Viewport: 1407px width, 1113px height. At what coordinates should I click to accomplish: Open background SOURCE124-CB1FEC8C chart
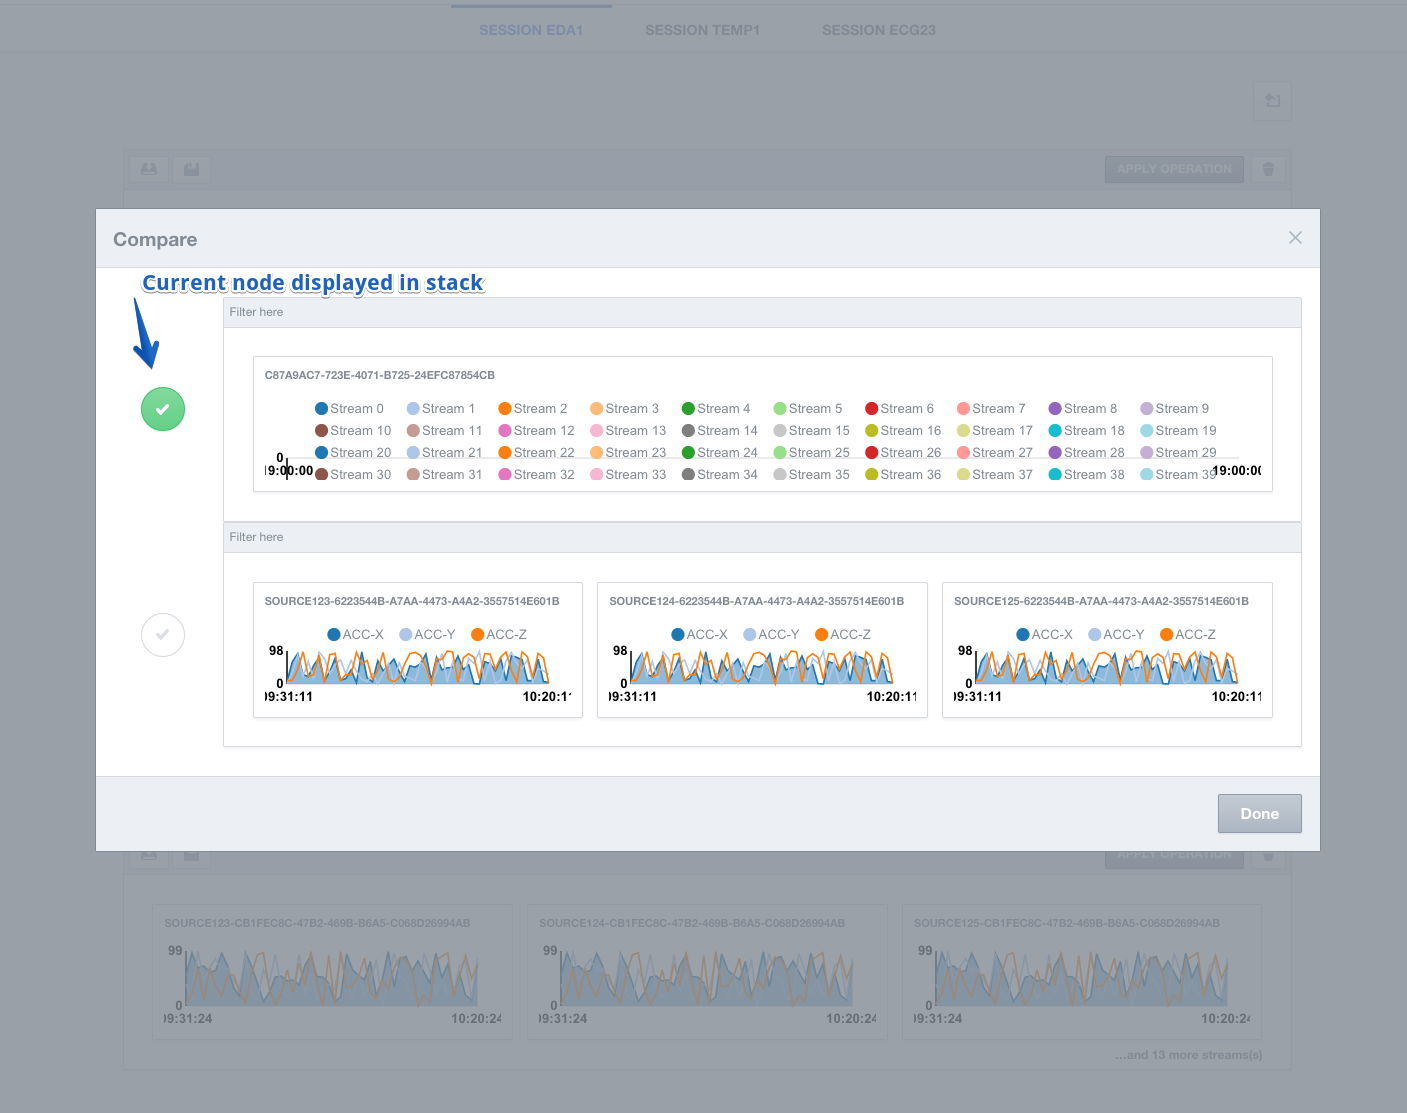tap(707, 972)
